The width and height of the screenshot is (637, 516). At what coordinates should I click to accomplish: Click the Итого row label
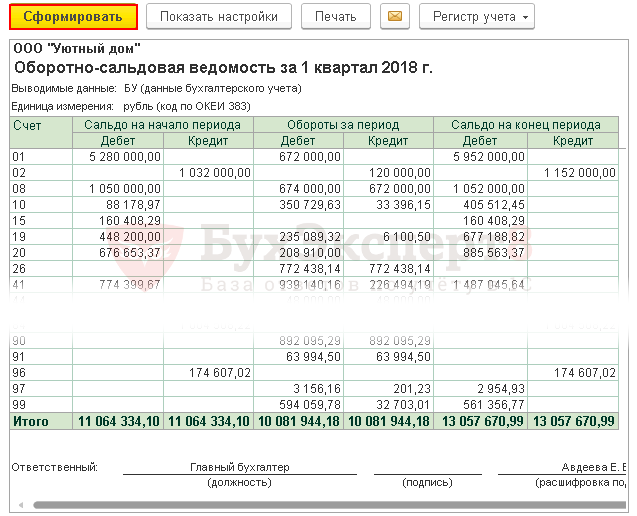click(31, 421)
